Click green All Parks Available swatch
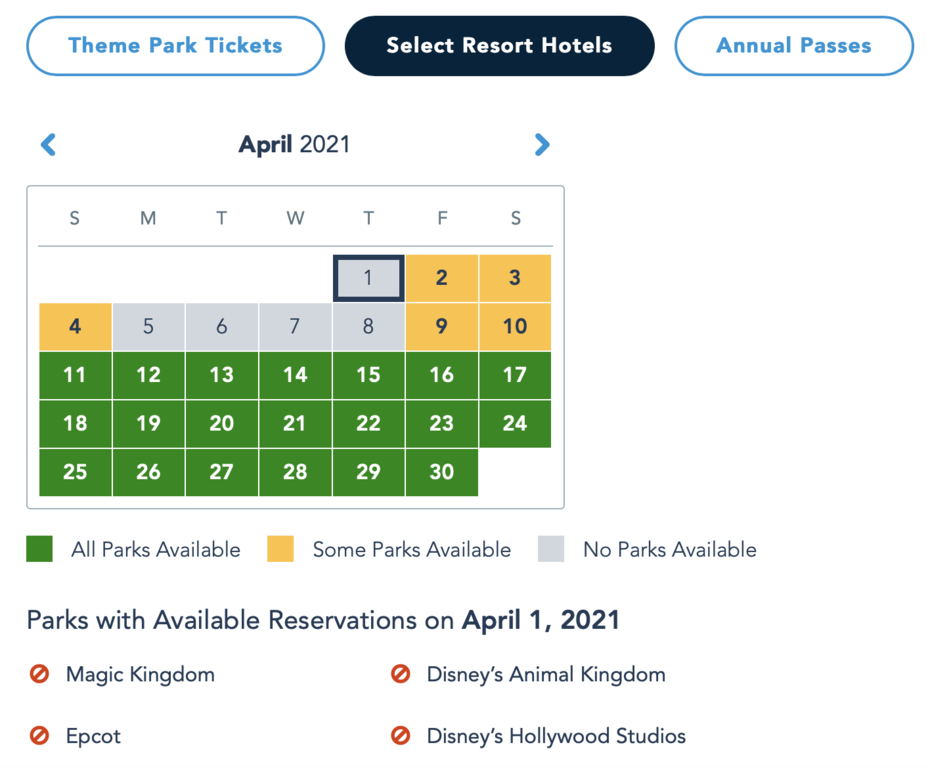 click(x=40, y=549)
